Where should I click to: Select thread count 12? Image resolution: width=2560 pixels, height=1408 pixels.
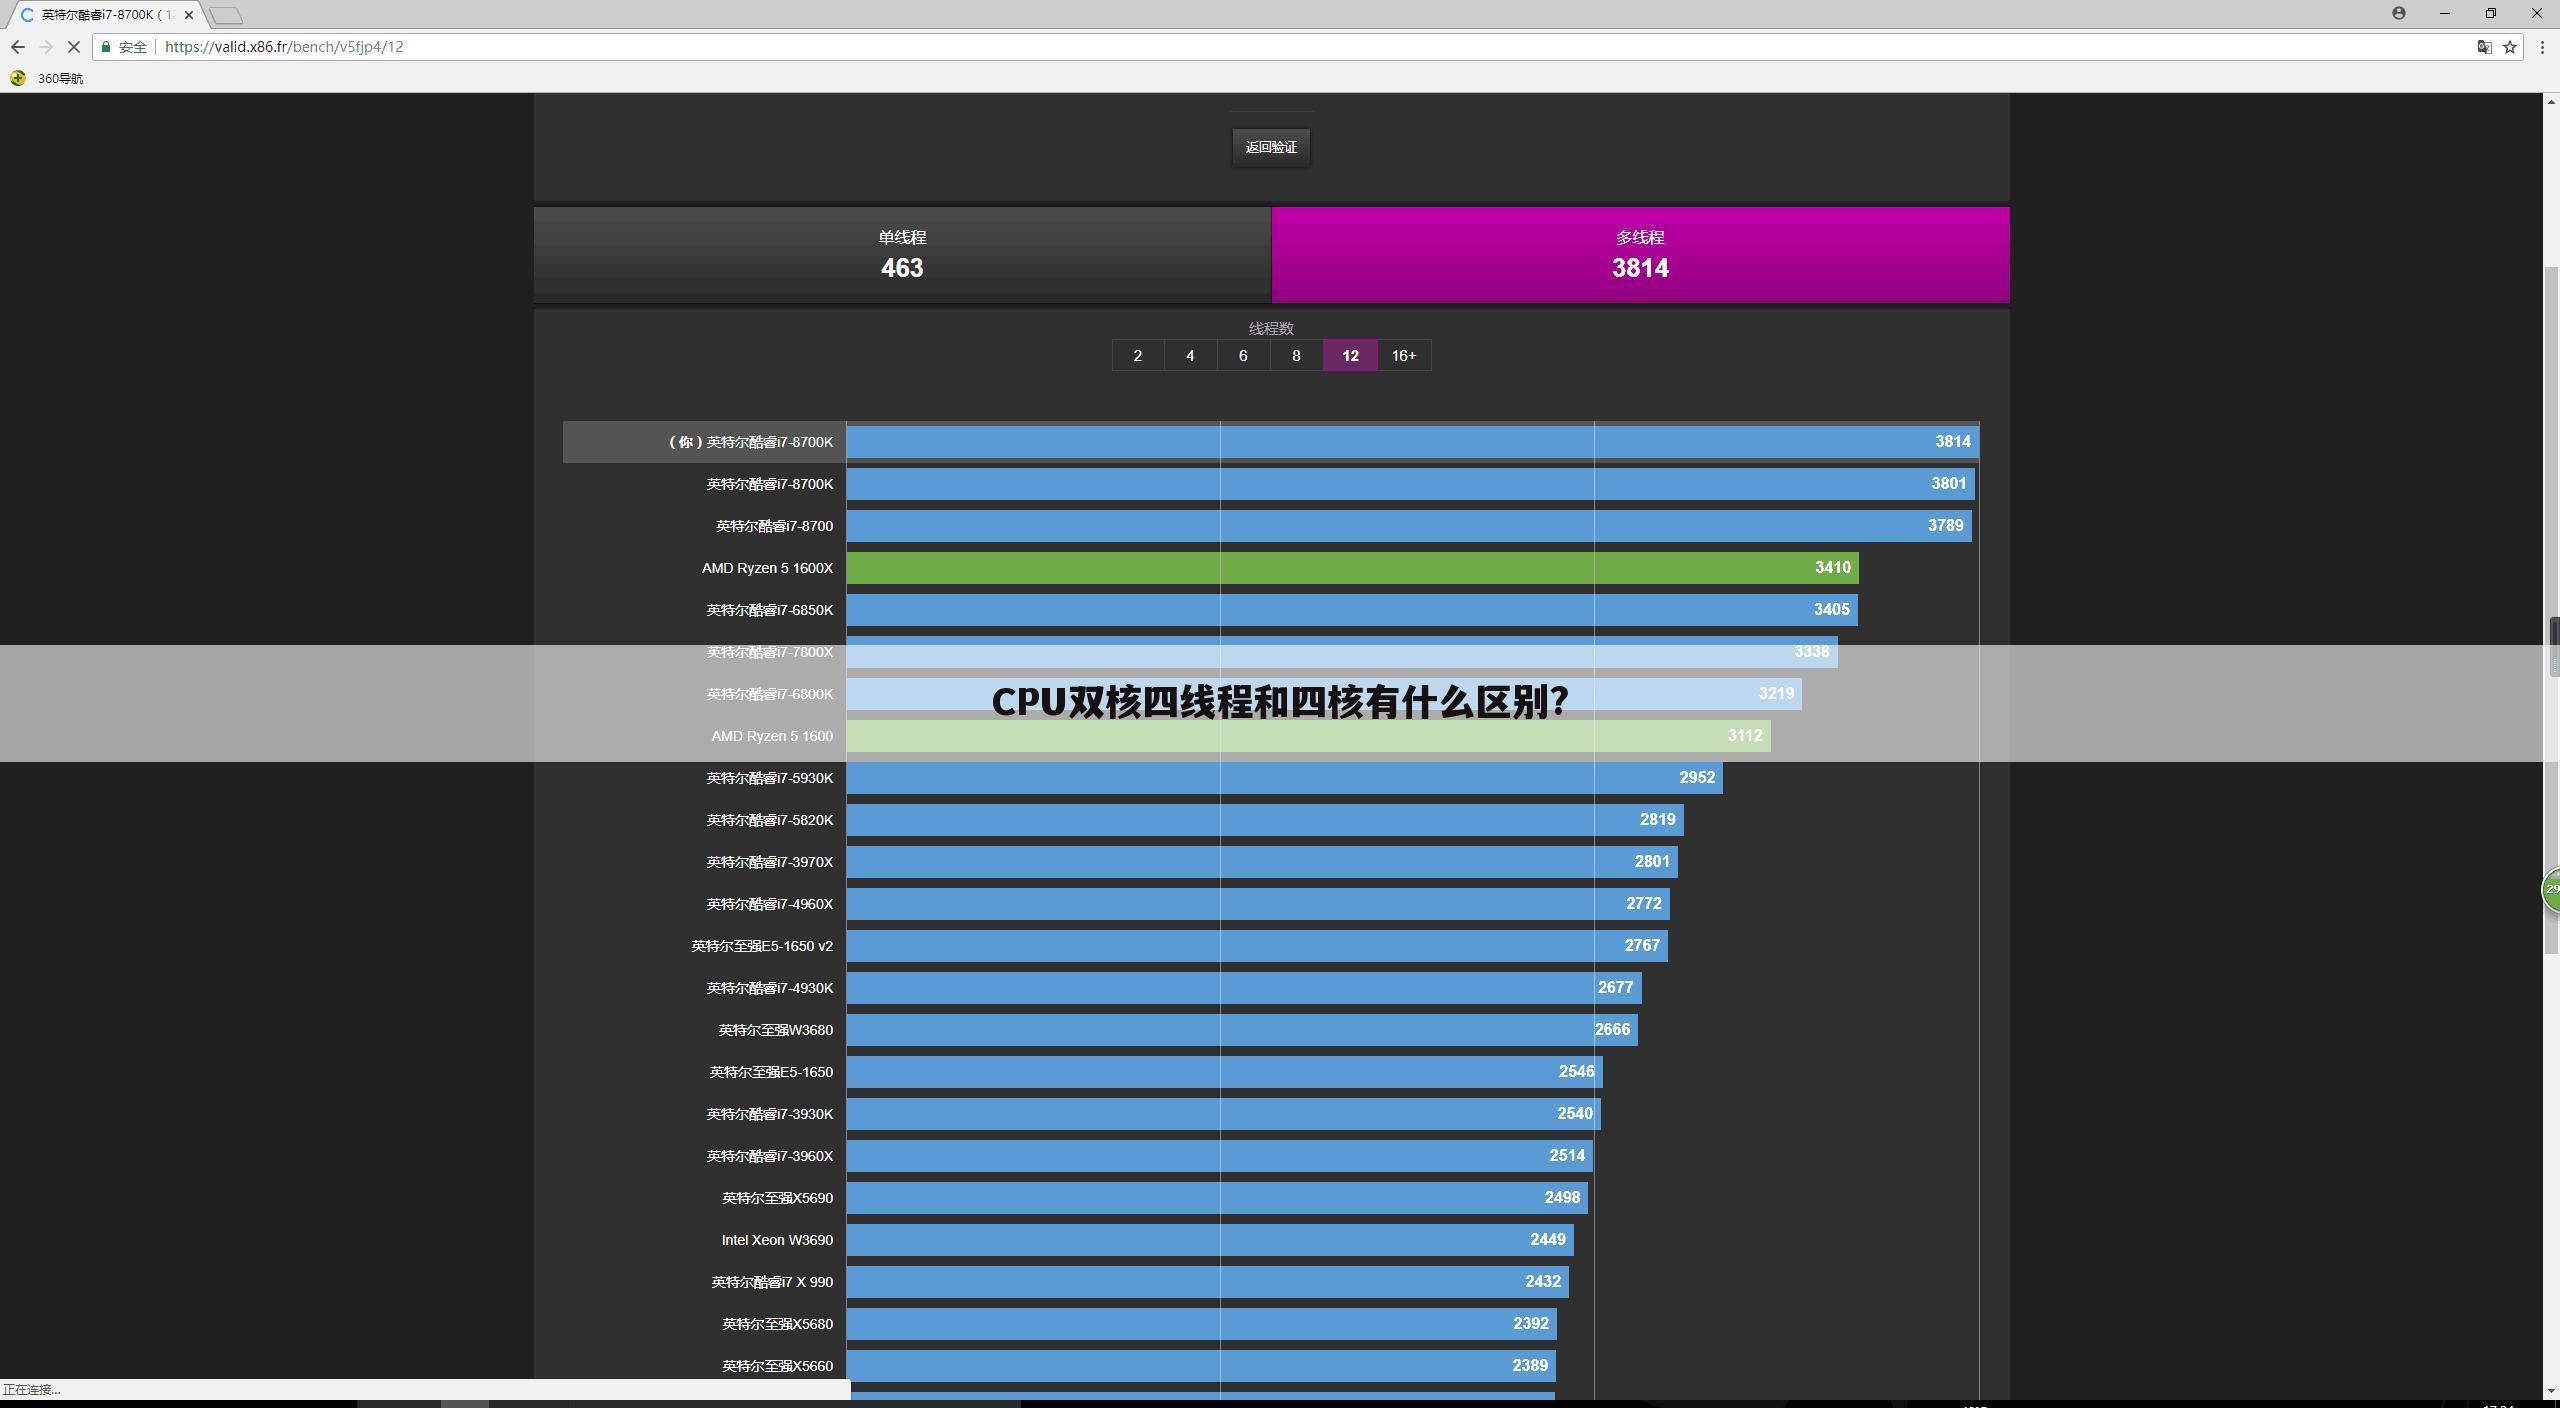tap(1350, 355)
